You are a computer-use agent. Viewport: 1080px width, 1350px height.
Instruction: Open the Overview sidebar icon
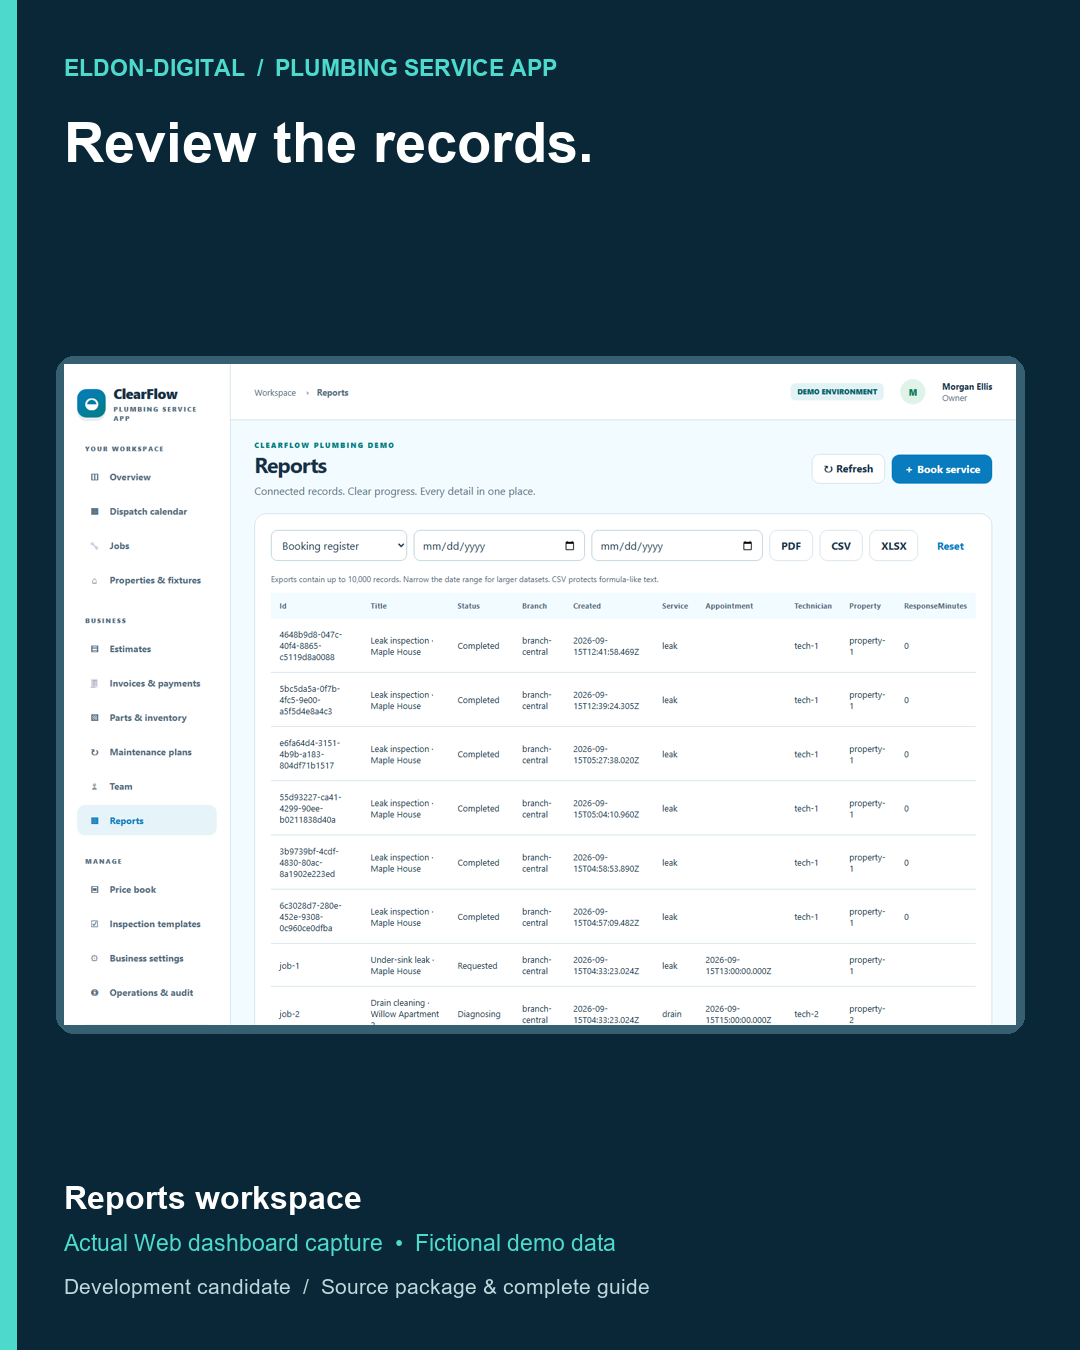pyautogui.click(x=95, y=477)
